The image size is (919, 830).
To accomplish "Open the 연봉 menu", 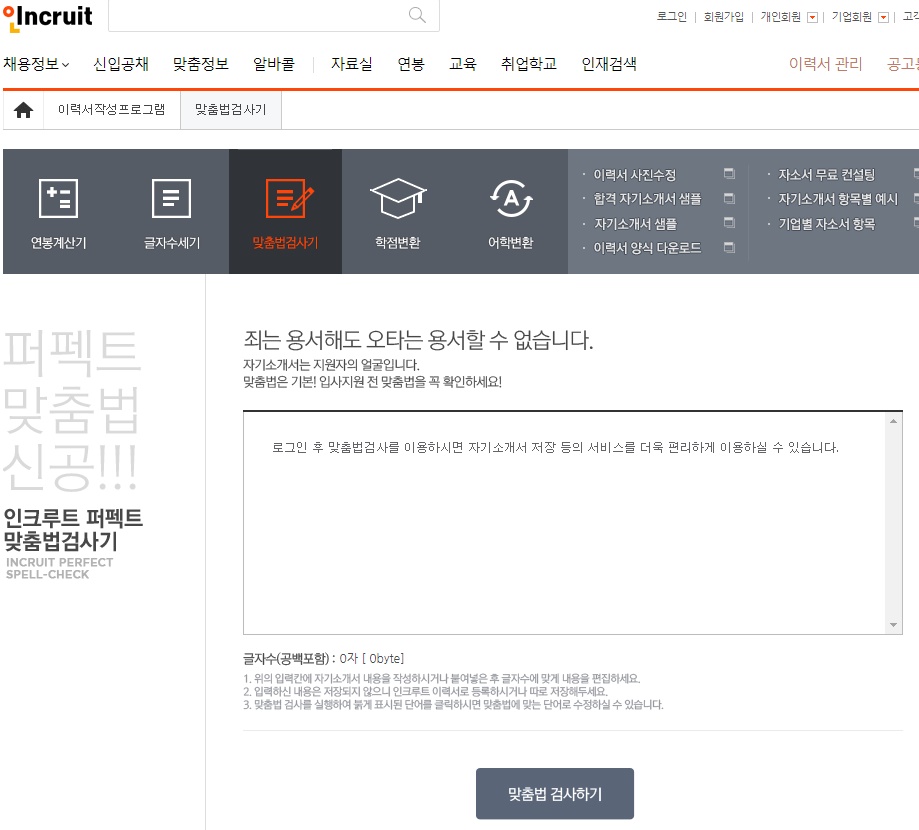I will pyautogui.click(x=411, y=64).
